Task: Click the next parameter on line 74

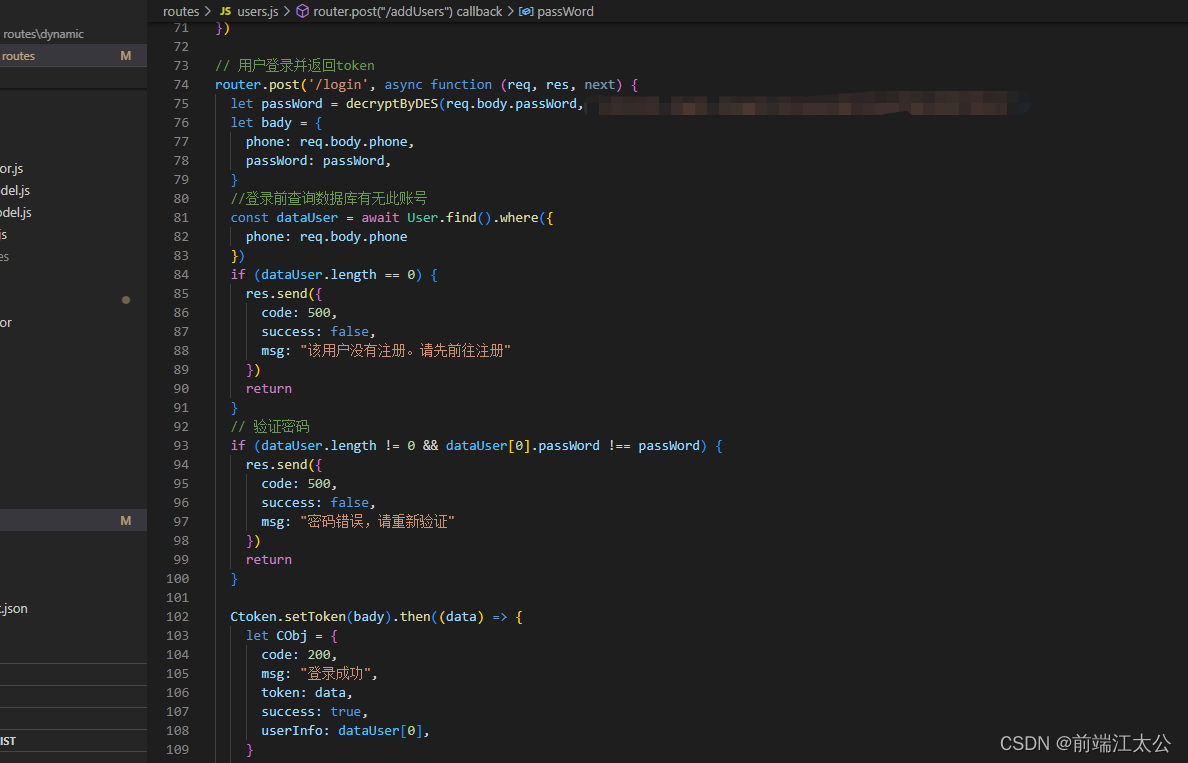Action: click(599, 85)
